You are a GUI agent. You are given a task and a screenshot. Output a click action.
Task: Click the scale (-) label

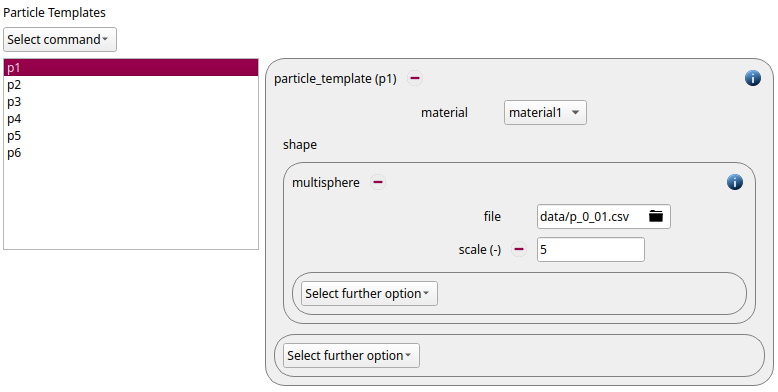tap(480, 250)
